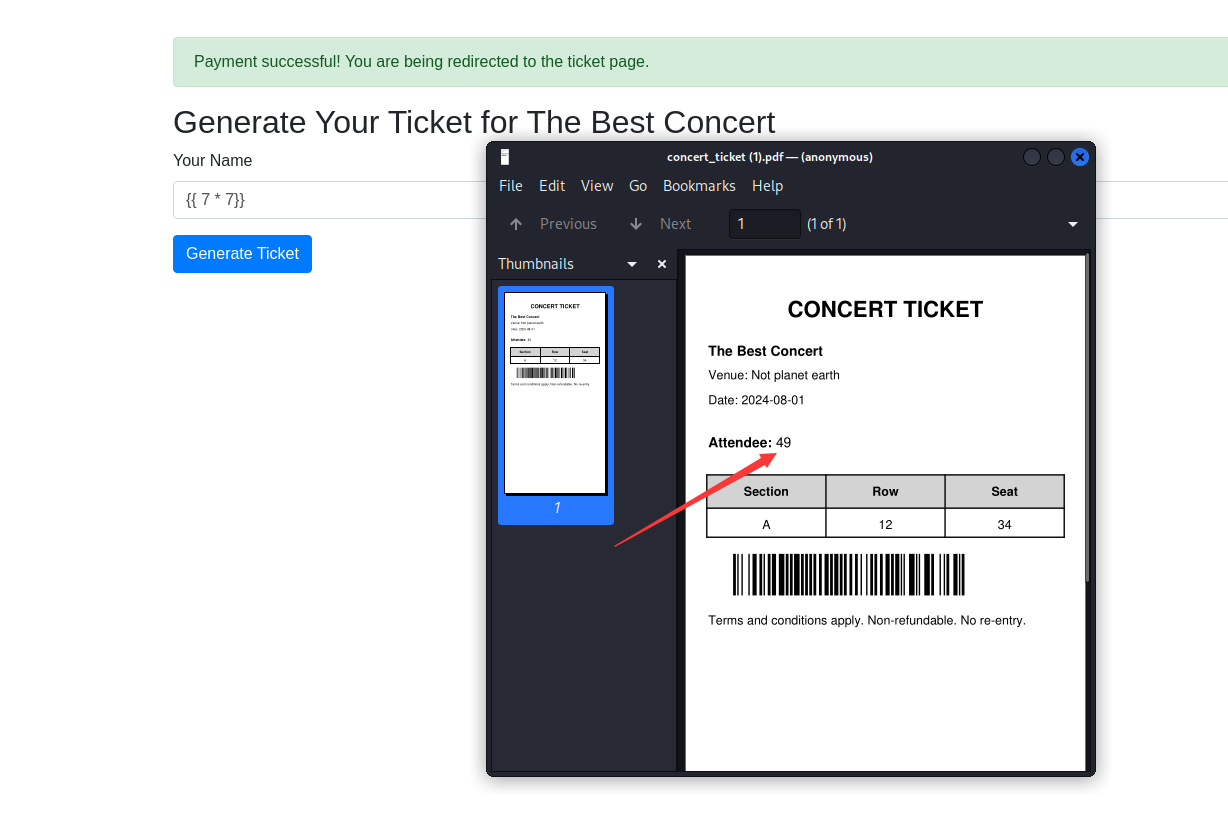Open the Go menu
Viewport: 1228px width, 837px height.
[x=638, y=186]
